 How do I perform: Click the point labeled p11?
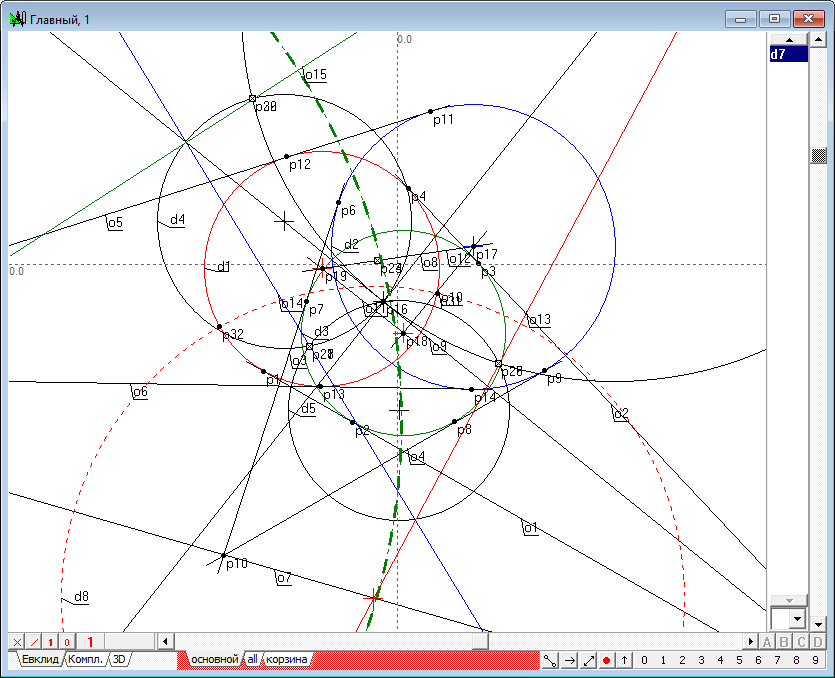point(431,112)
